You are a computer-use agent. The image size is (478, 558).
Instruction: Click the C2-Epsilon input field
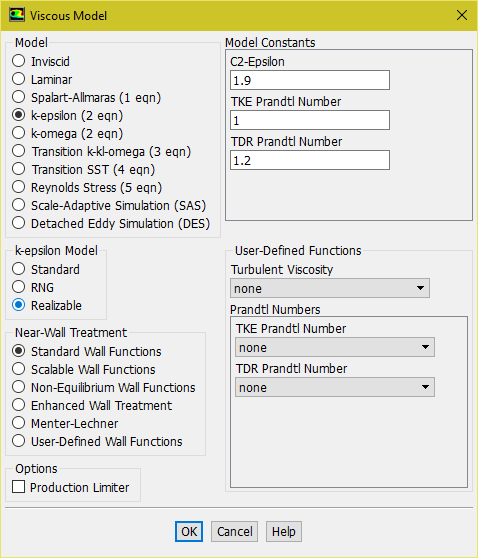(x=310, y=80)
